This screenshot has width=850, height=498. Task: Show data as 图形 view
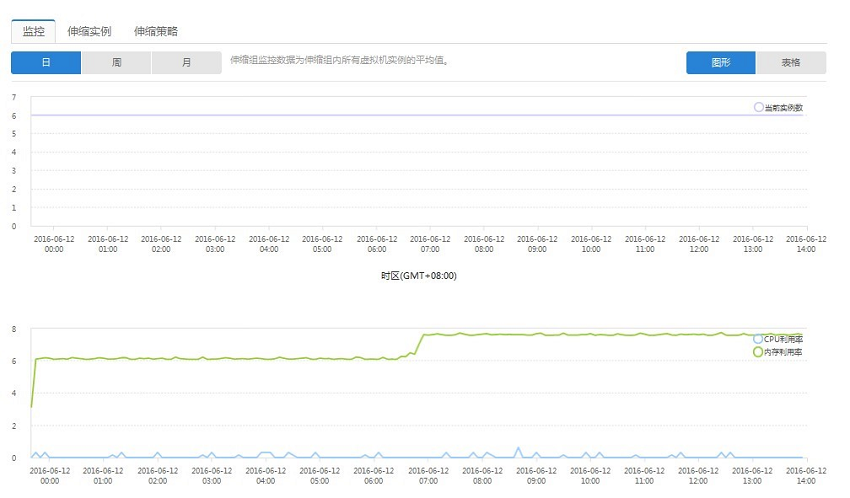point(720,62)
